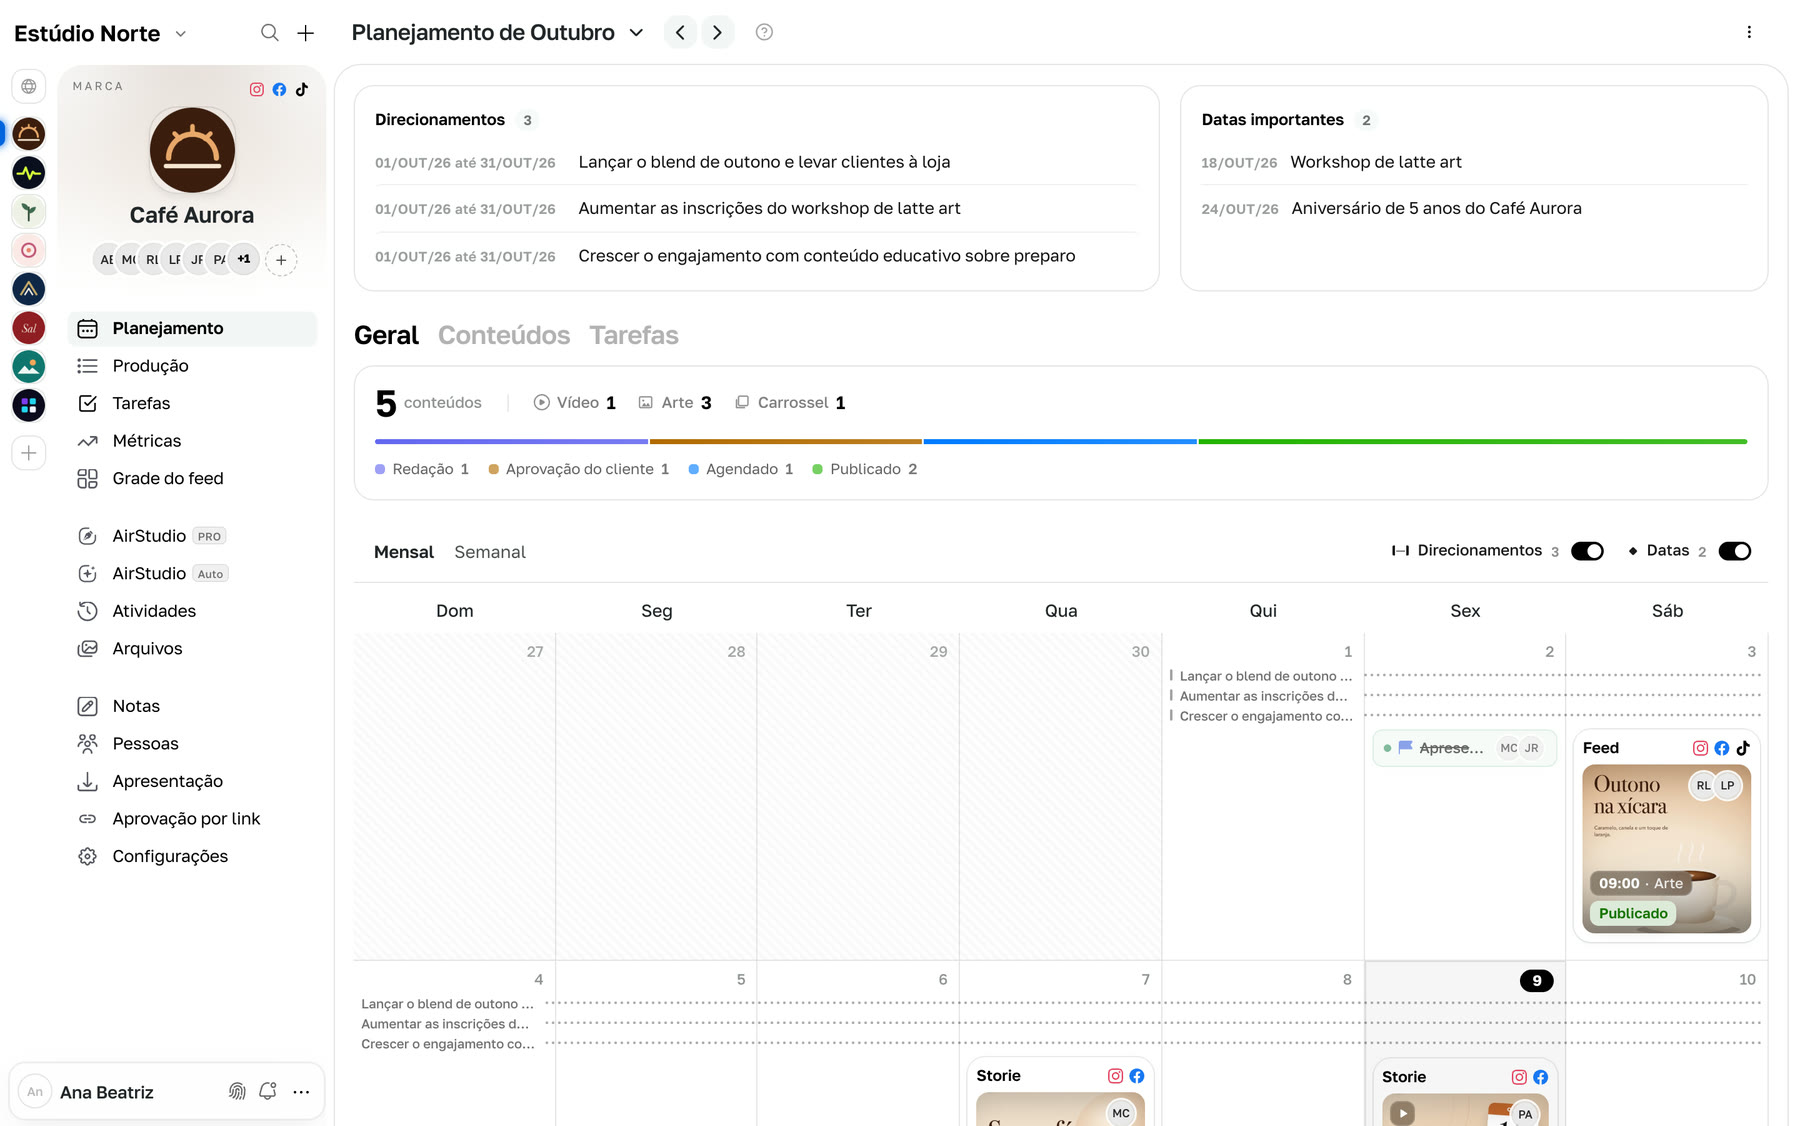Add a new brand with rail plus
Viewport: 1800px width, 1126px height.
[29, 453]
